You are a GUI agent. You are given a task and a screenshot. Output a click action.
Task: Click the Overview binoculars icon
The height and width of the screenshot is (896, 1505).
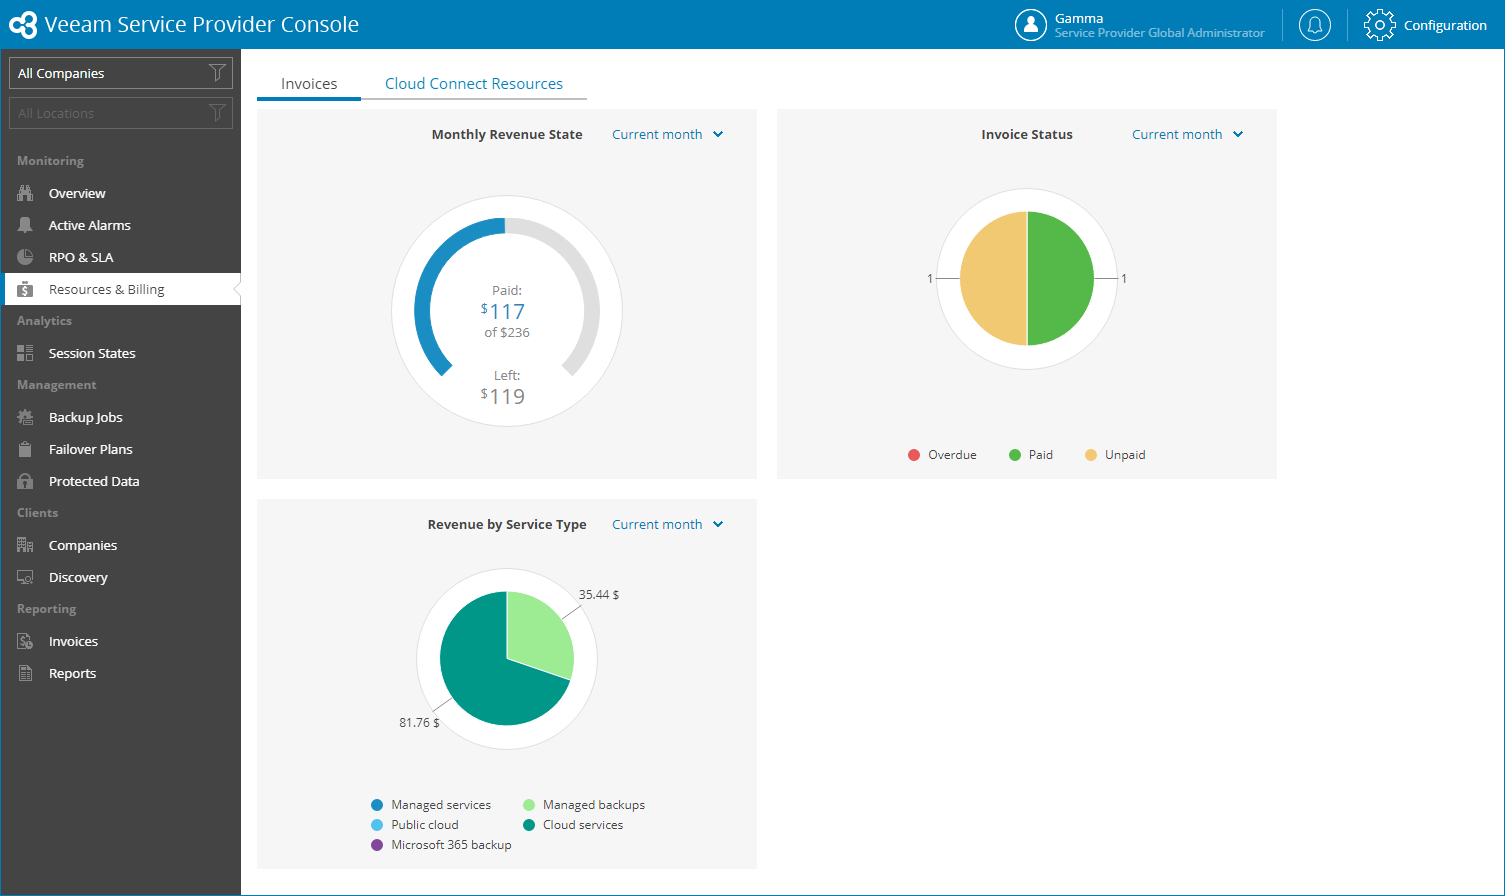[25, 193]
